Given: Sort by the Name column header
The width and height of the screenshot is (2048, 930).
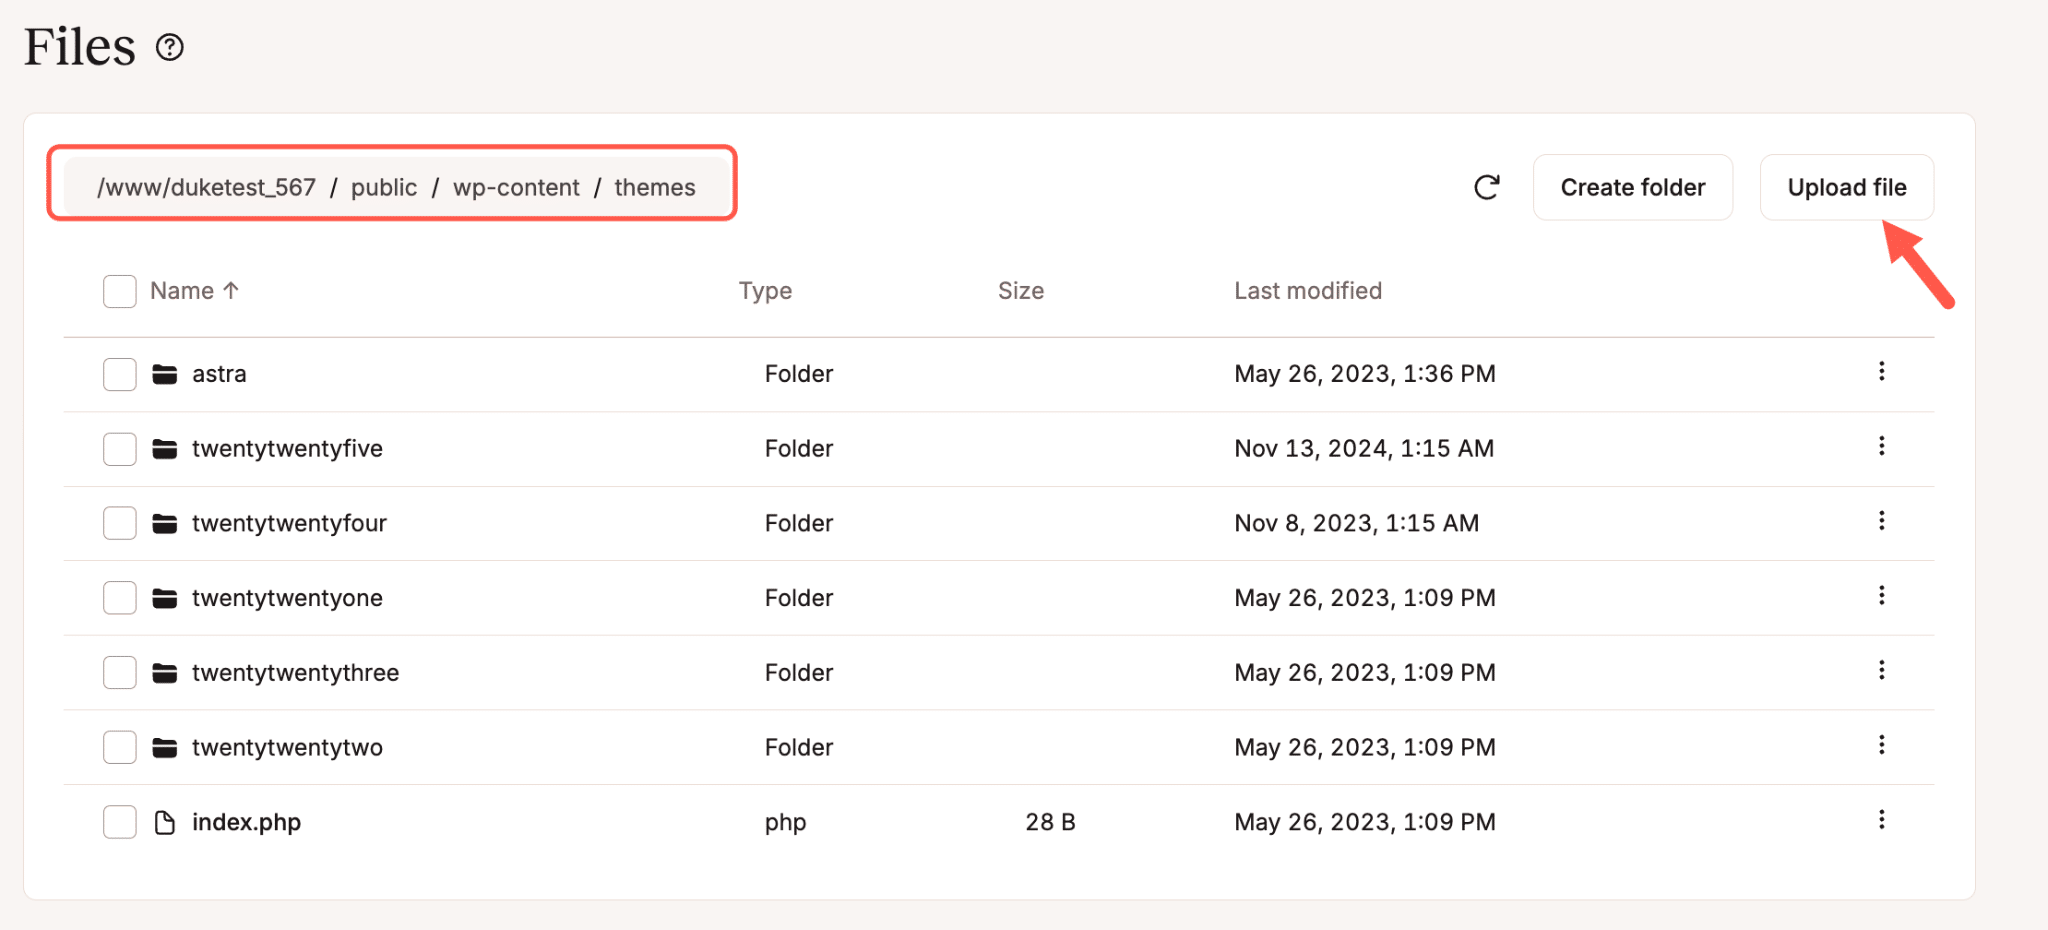Looking at the screenshot, I should (195, 291).
